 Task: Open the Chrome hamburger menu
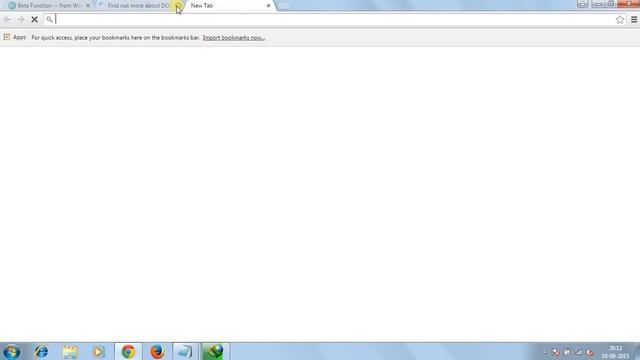[x=634, y=19]
